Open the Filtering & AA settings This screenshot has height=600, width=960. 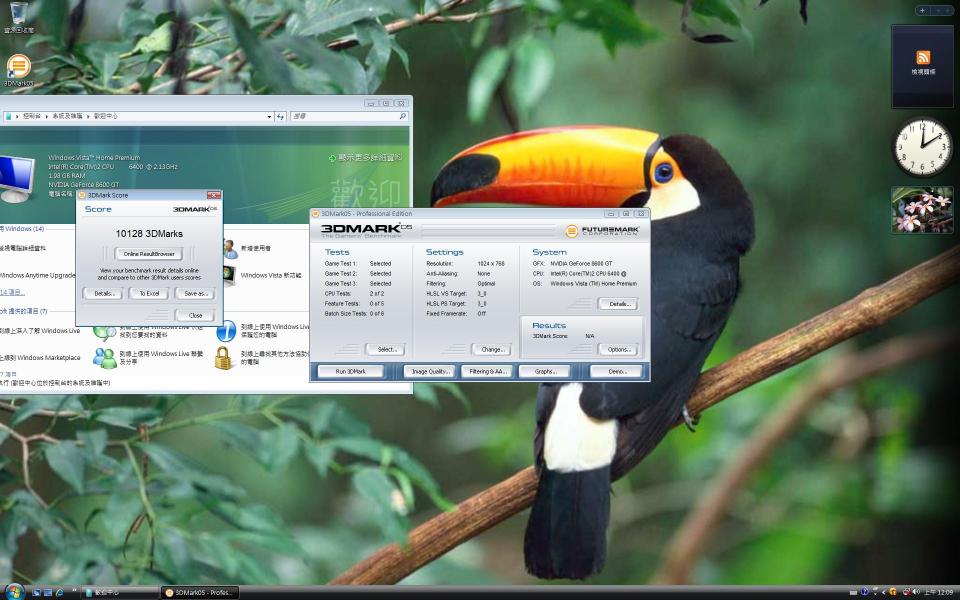(486, 371)
